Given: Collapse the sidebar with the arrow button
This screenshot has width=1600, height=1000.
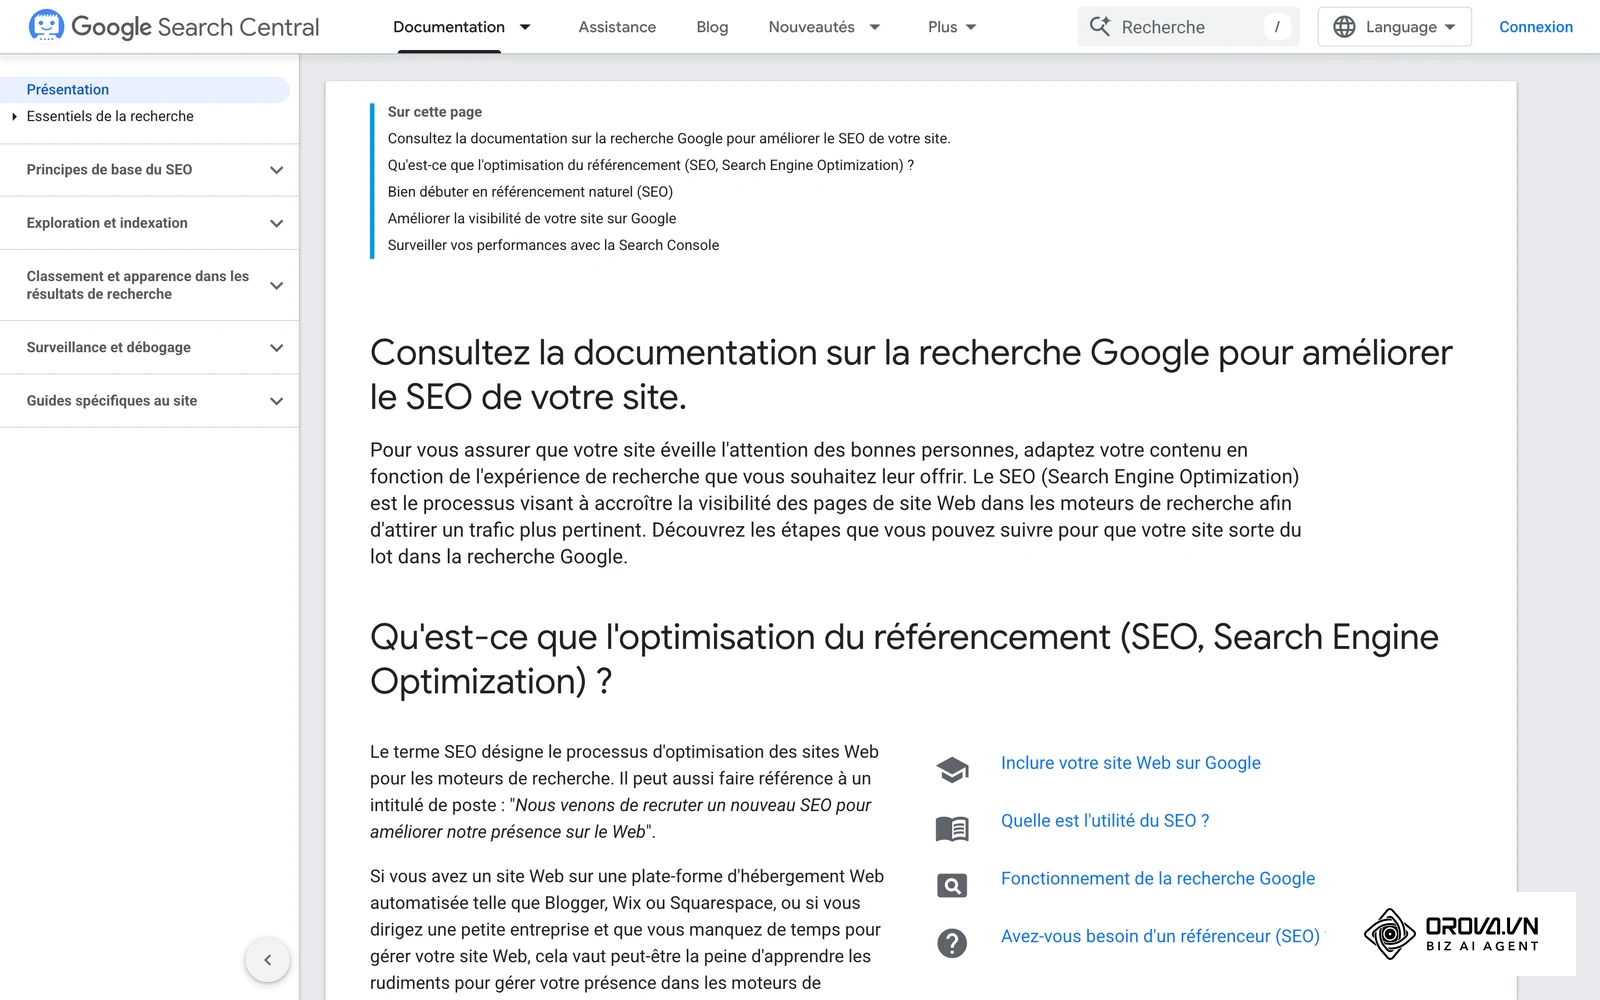Looking at the screenshot, I should pos(267,960).
